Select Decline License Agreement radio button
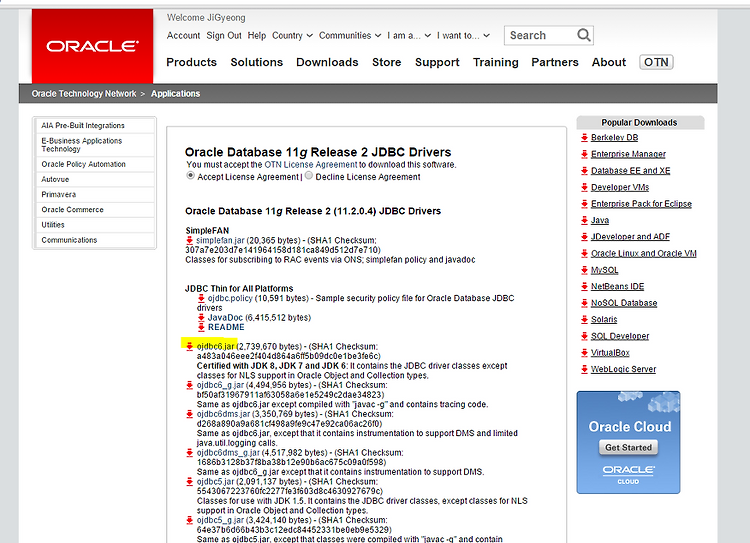 point(309,176)
